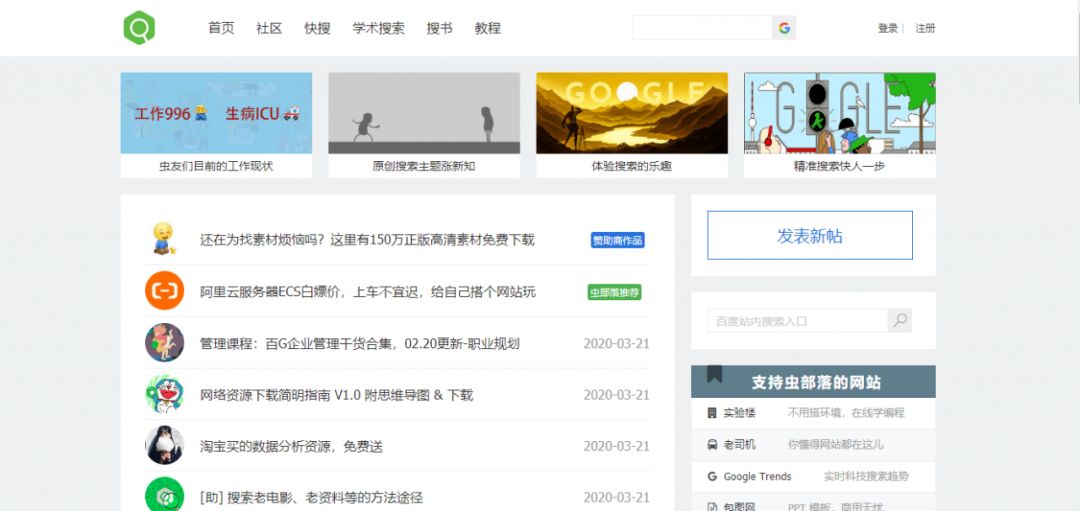Click the text 你懂得网站都在这儿

pyautogui.click(x=835, y=445)
